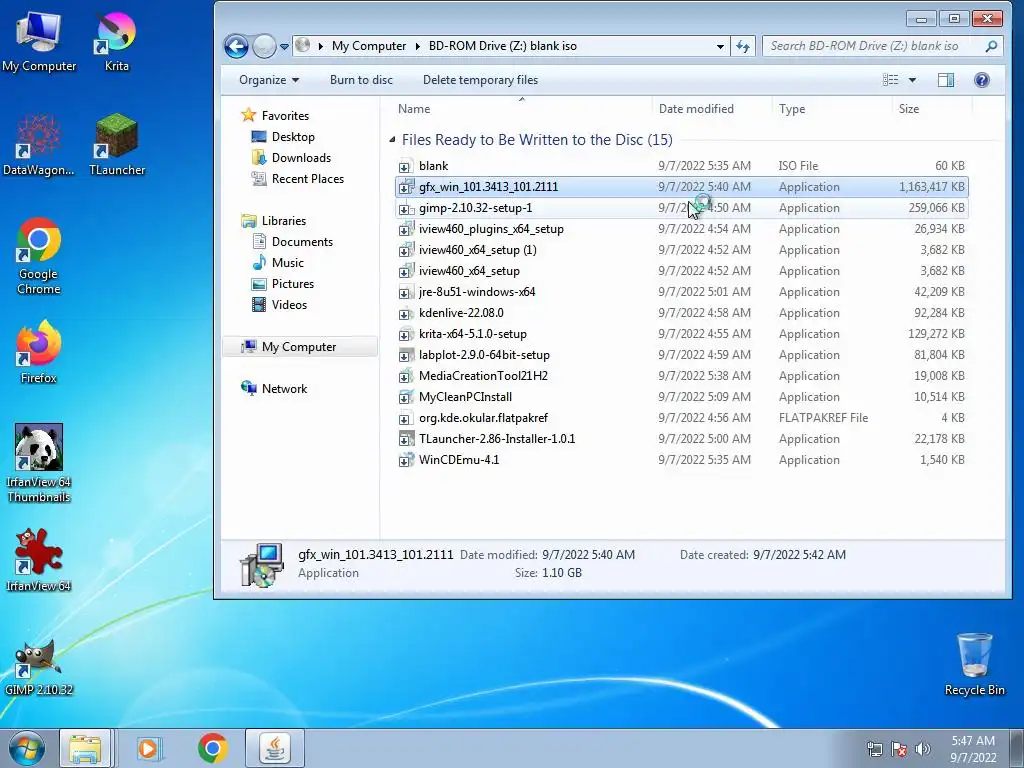
Task: Click the Change your view button
Action: pyautogui.click(x=891, y=80)
